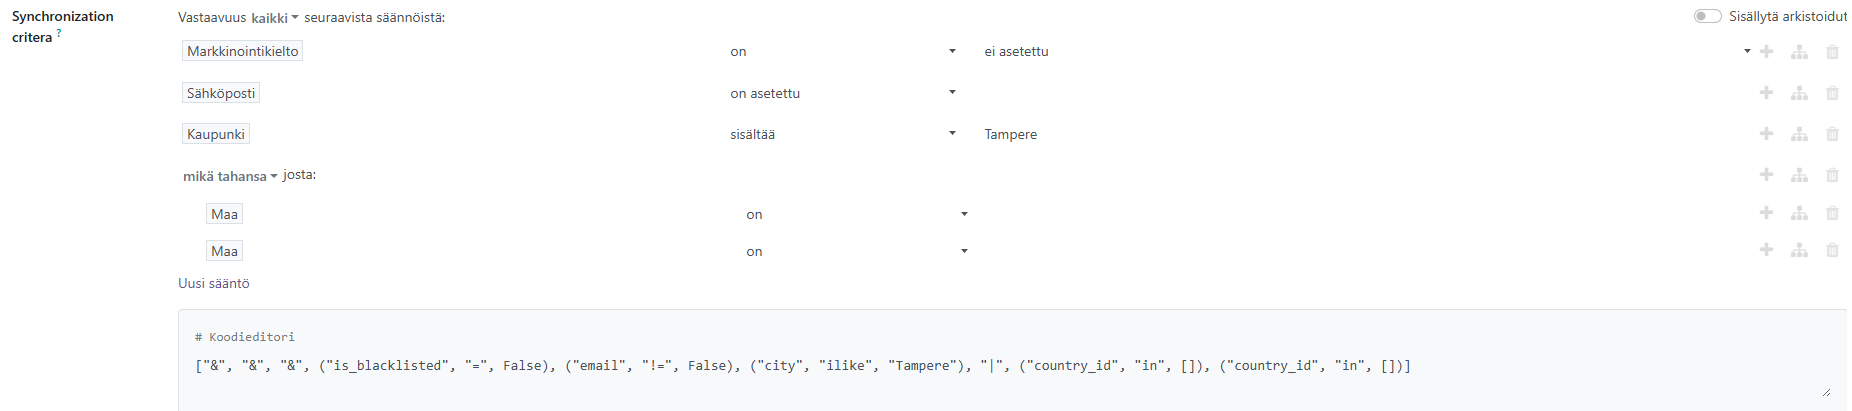Image resolution: width=1852 pixels, height=411 pixels.
Task: Open the 'kaikki' match type dropdown
Action: click(x=275, y=18)
